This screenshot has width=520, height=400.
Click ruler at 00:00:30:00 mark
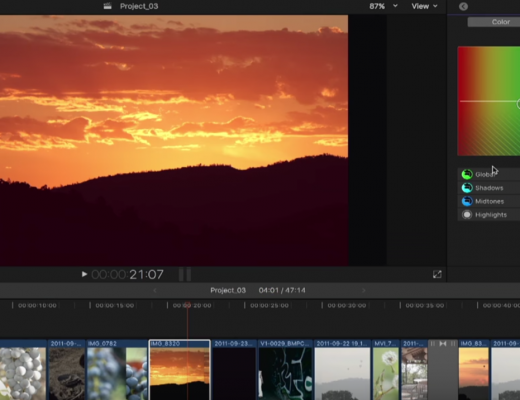347,305
